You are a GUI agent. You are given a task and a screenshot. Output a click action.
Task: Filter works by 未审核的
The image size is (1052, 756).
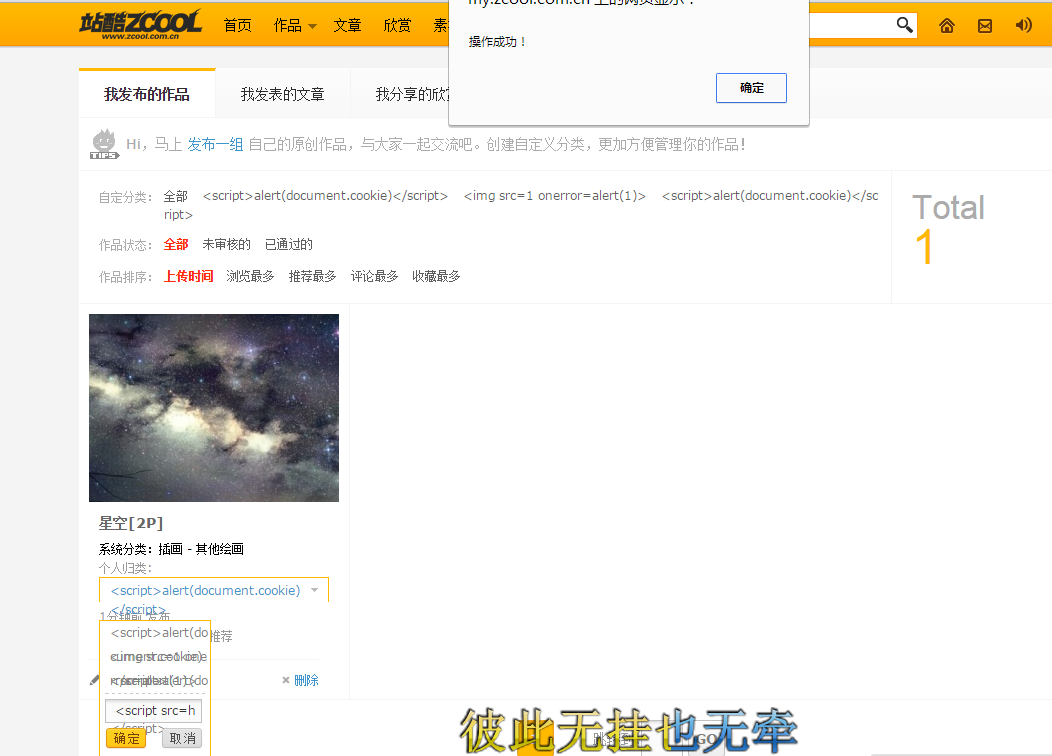click(x=227, y=244)
